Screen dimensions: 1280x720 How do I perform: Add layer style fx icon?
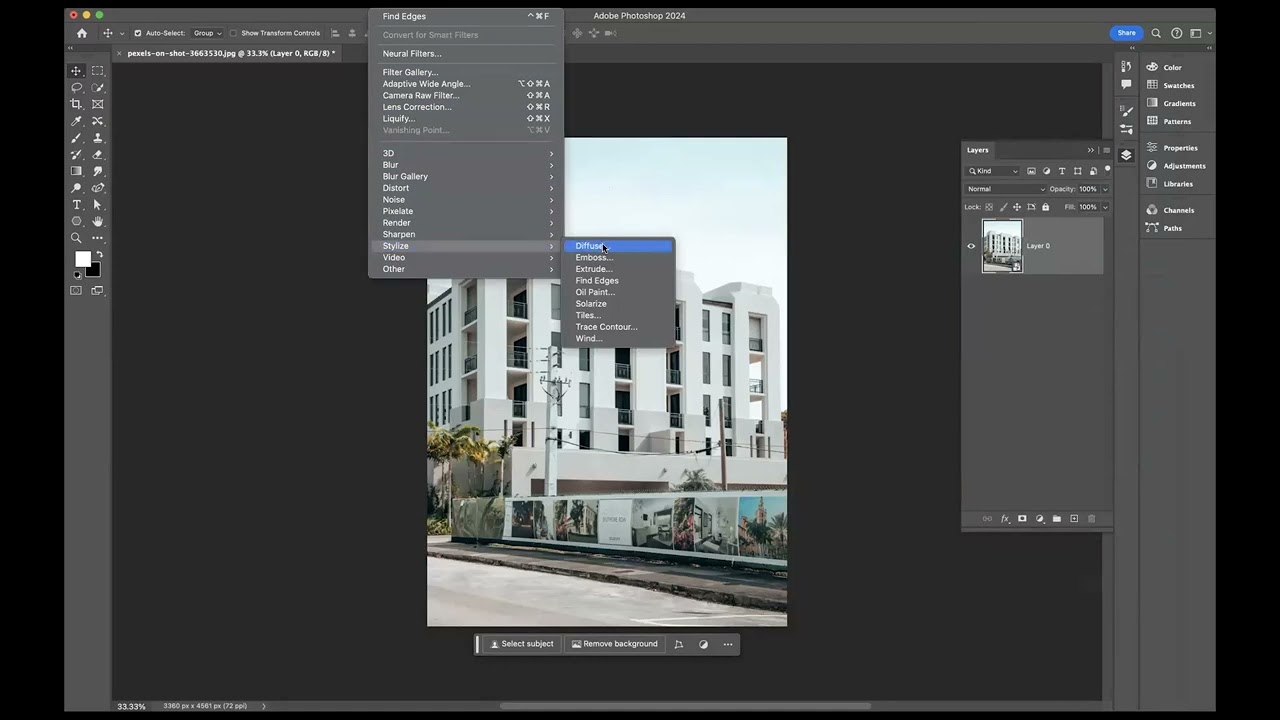point(1005,519)
